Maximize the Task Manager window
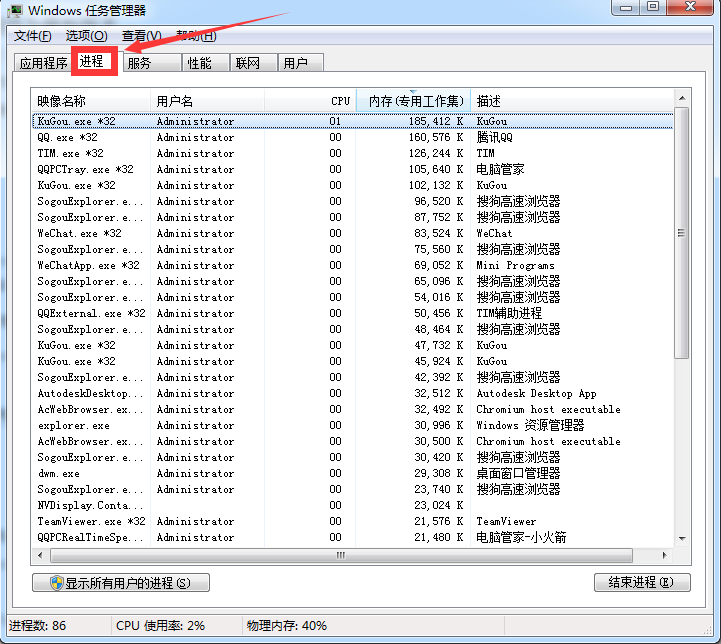This screenshot has width=721, height=644. pos(652,7)
